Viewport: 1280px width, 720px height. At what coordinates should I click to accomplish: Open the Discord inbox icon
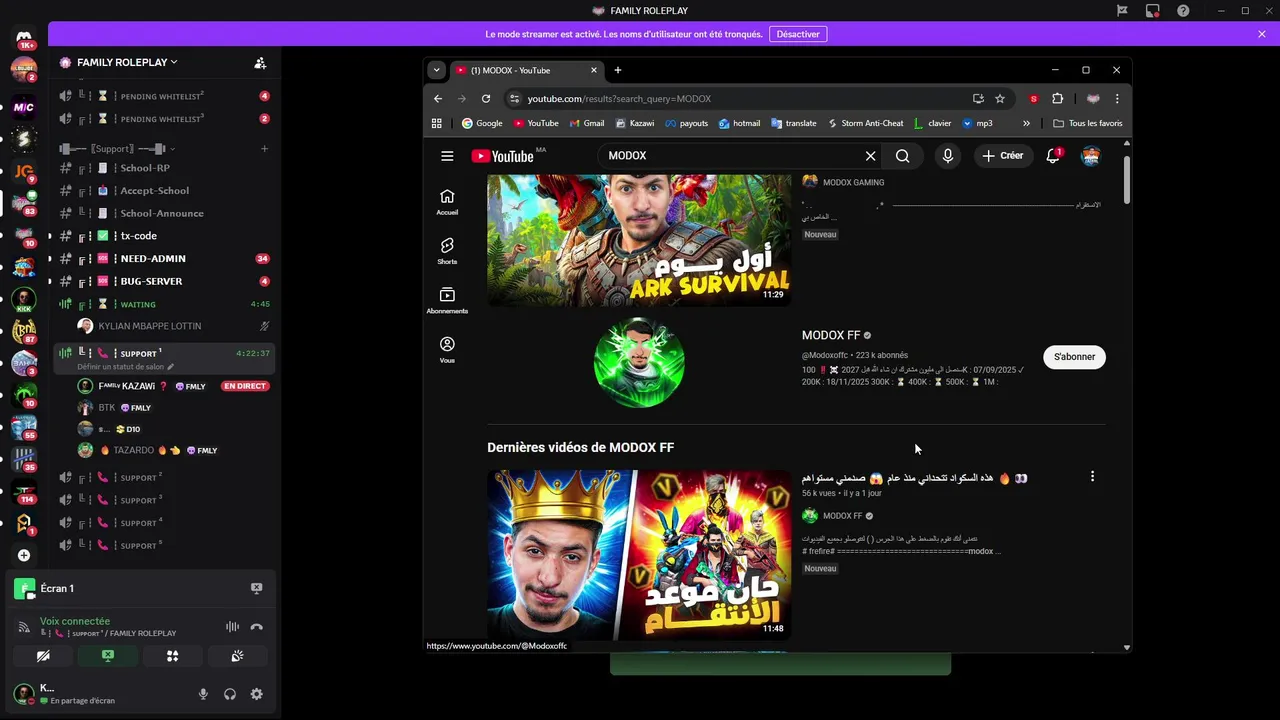[1153, 11]
